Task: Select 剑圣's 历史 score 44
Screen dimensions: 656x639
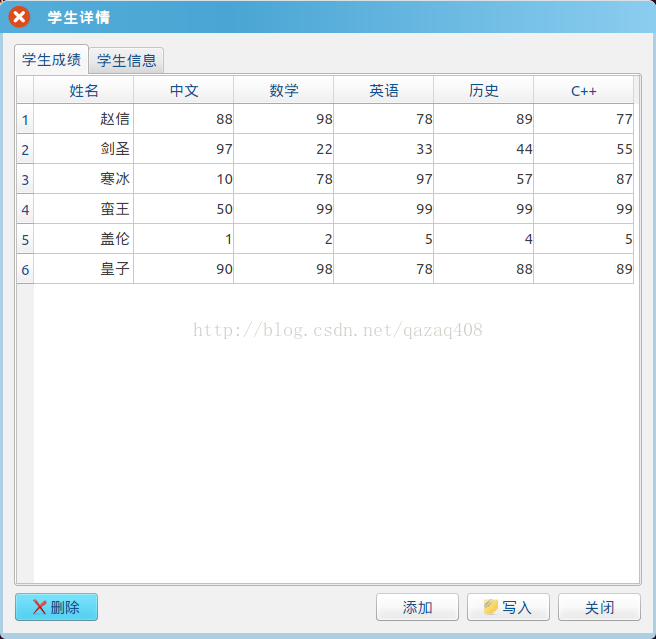Action: tap(484, 149)
